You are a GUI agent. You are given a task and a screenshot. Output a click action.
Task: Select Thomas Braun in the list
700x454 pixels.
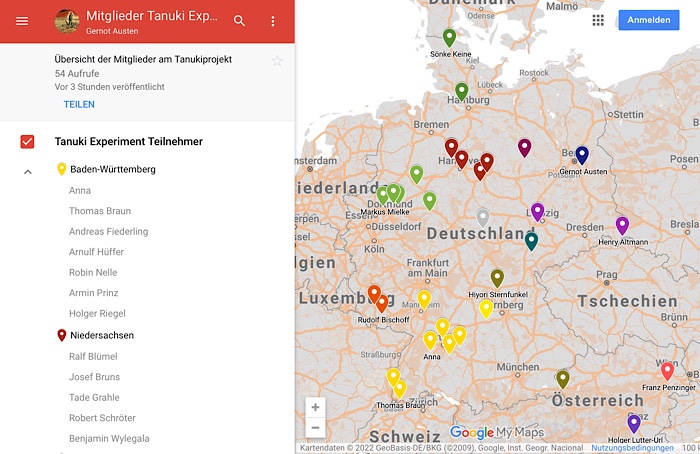[100, 211]
